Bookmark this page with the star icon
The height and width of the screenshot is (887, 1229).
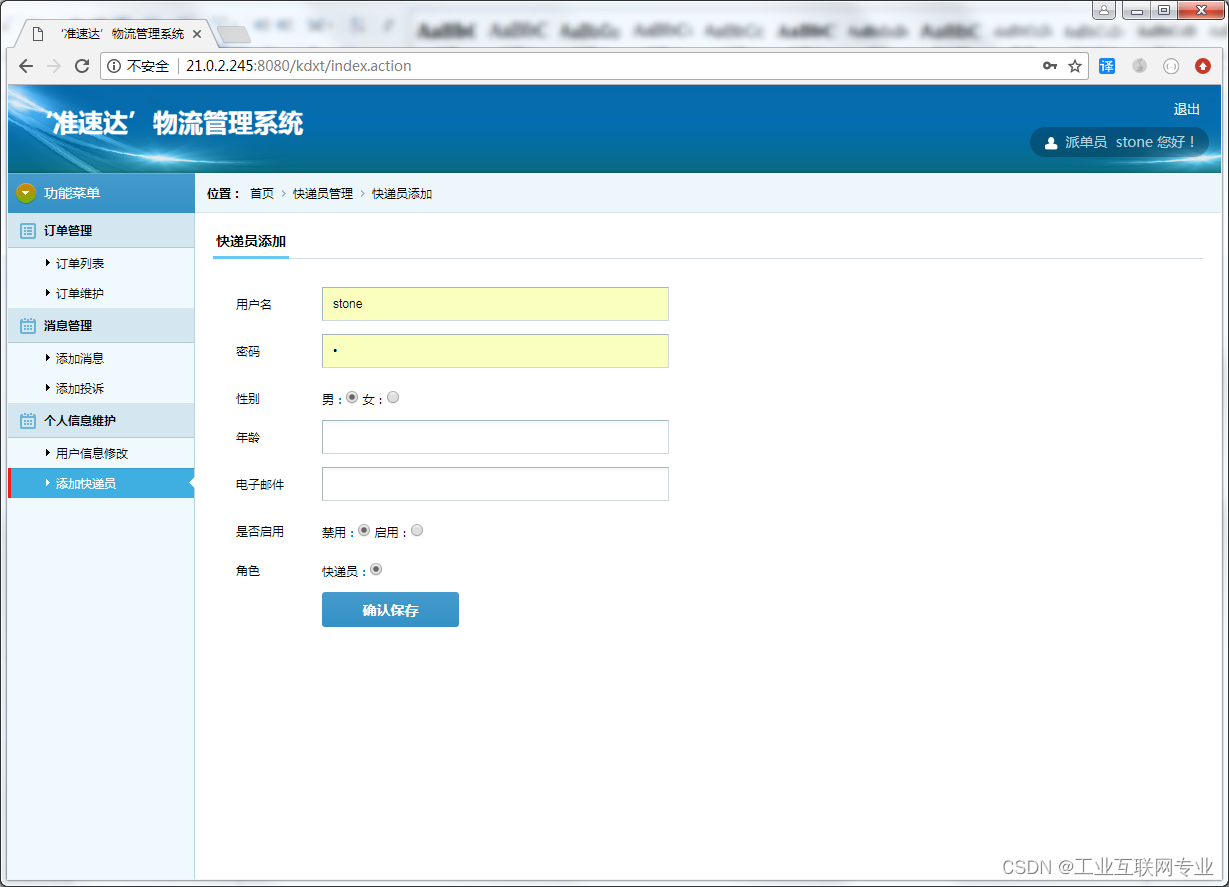pos(1075,66)
